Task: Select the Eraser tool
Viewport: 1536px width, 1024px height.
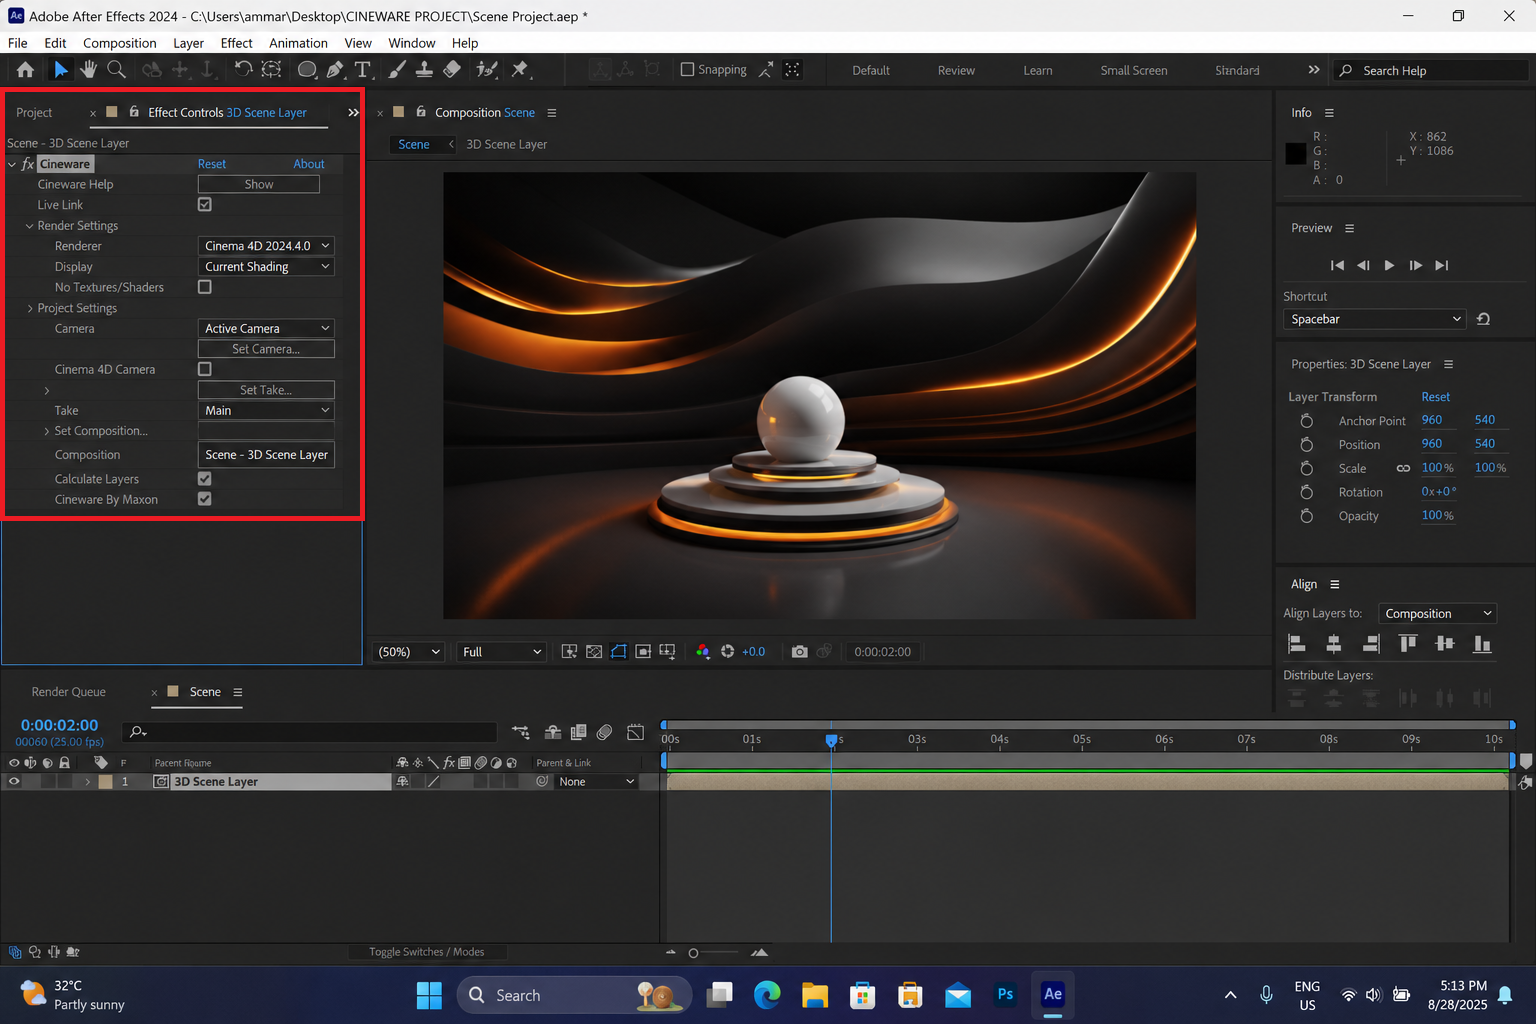Action: click(x=452, y=69)
